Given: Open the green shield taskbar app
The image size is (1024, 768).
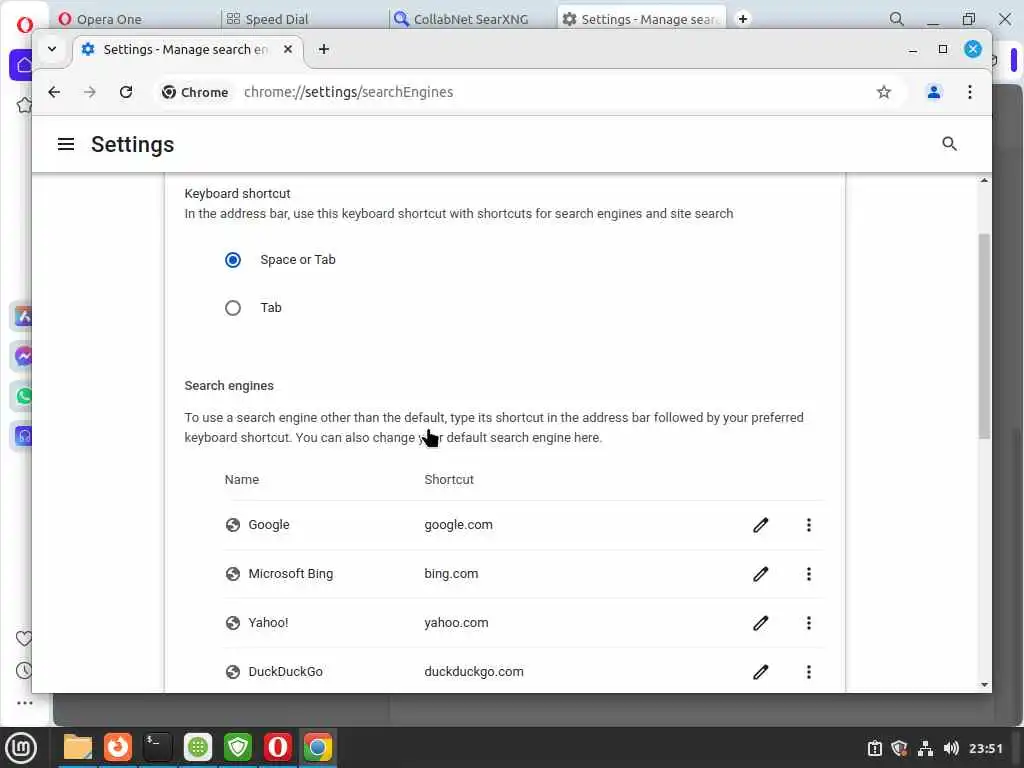Looking at the screenshot, I should tap(238, 747).
